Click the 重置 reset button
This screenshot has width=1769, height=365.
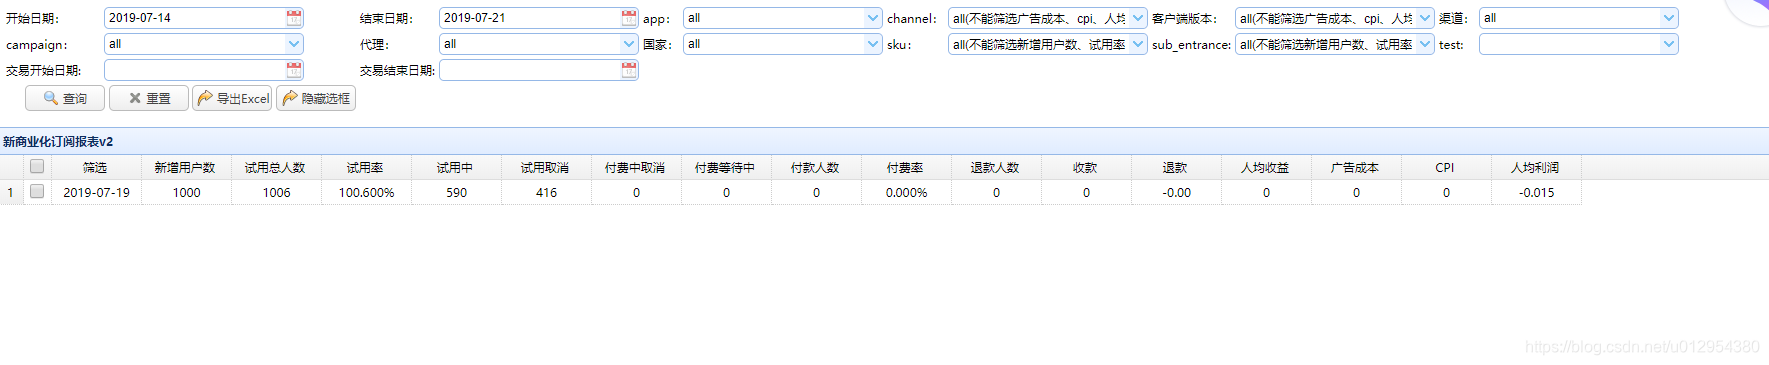(149, 98)
